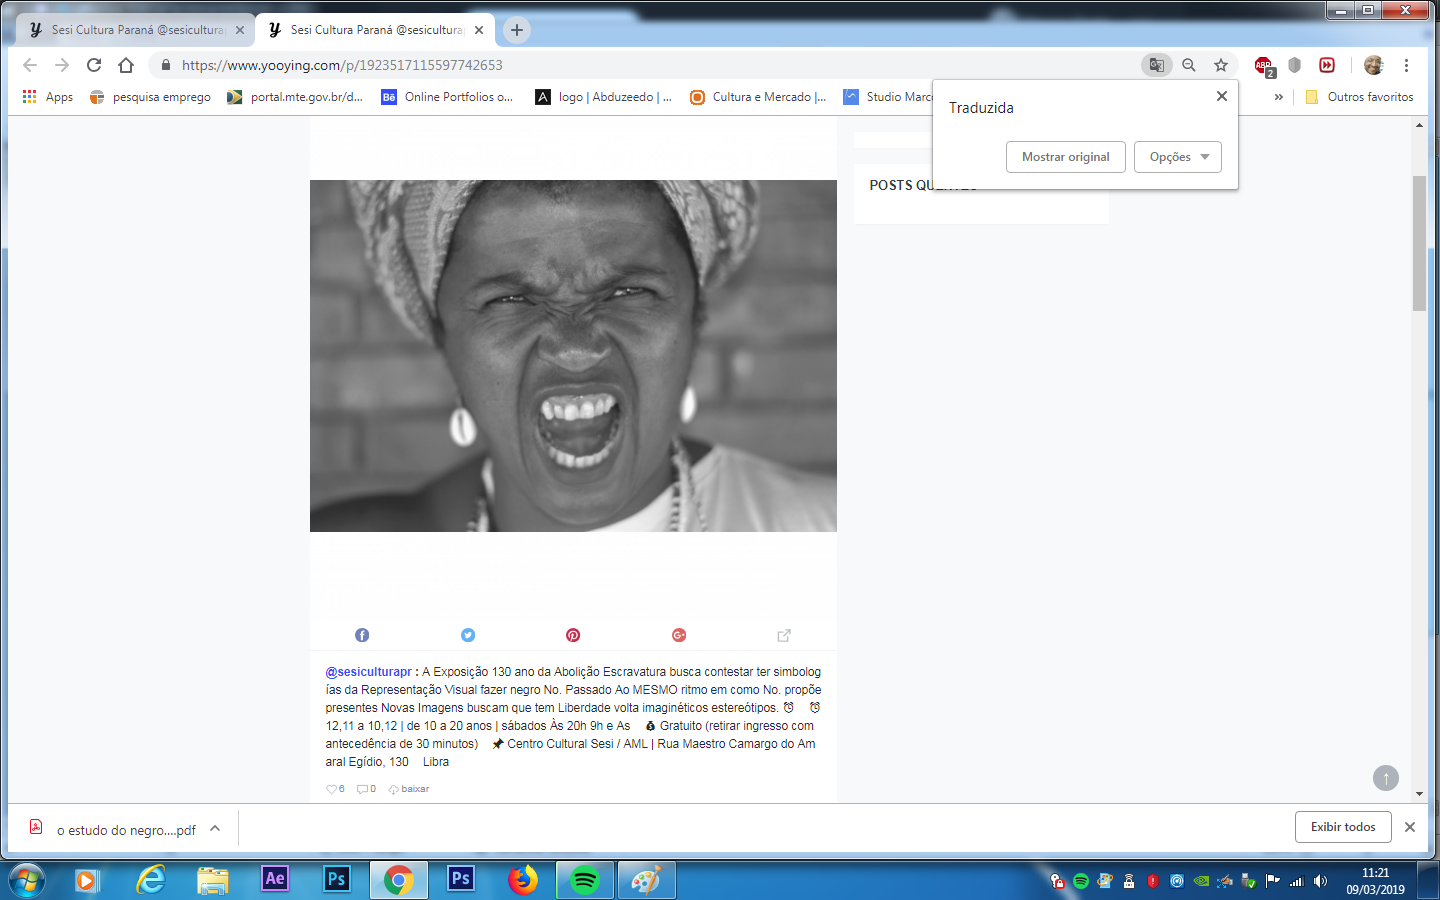Click the URL address bar field
1440x900 pixels.
[x=650, y=65]
